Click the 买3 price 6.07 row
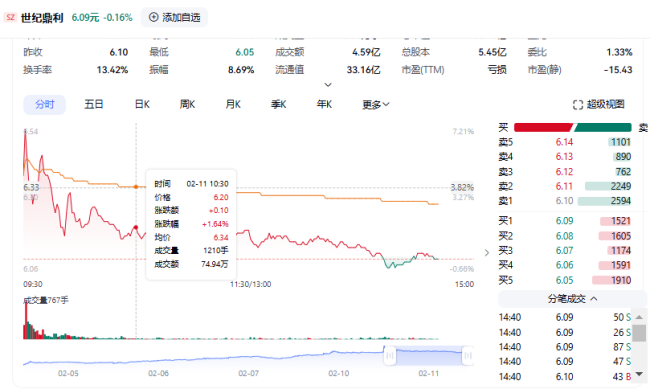 (x=565, y=250)
